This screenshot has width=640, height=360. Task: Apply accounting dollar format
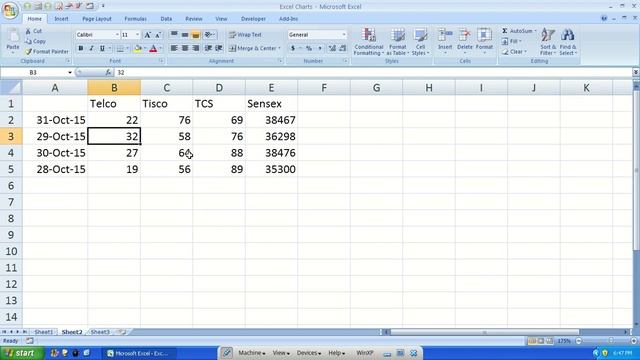coord(293,49)
